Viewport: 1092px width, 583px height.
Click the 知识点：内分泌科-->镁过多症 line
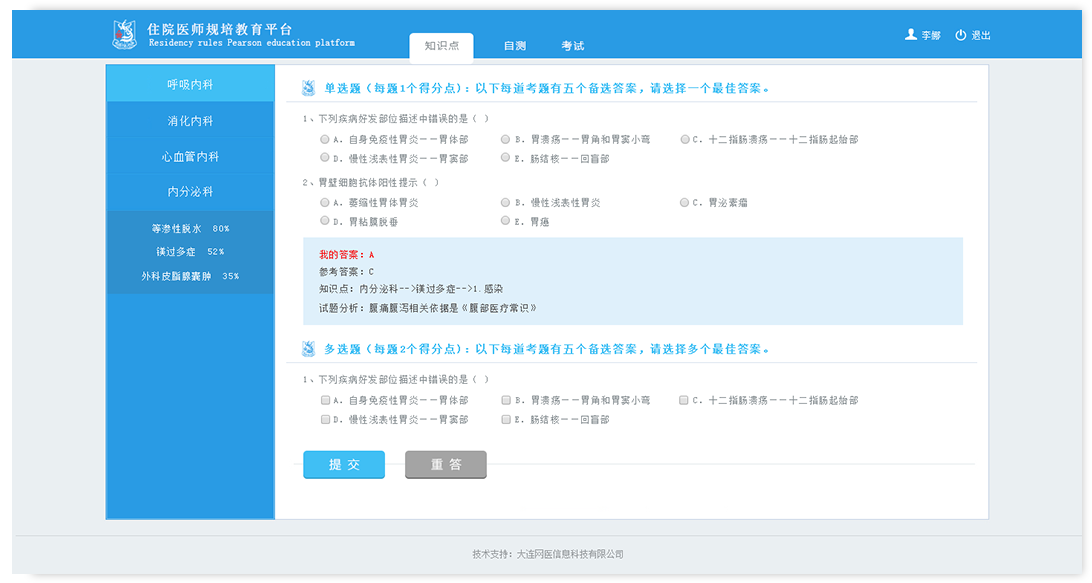[411, 288]
